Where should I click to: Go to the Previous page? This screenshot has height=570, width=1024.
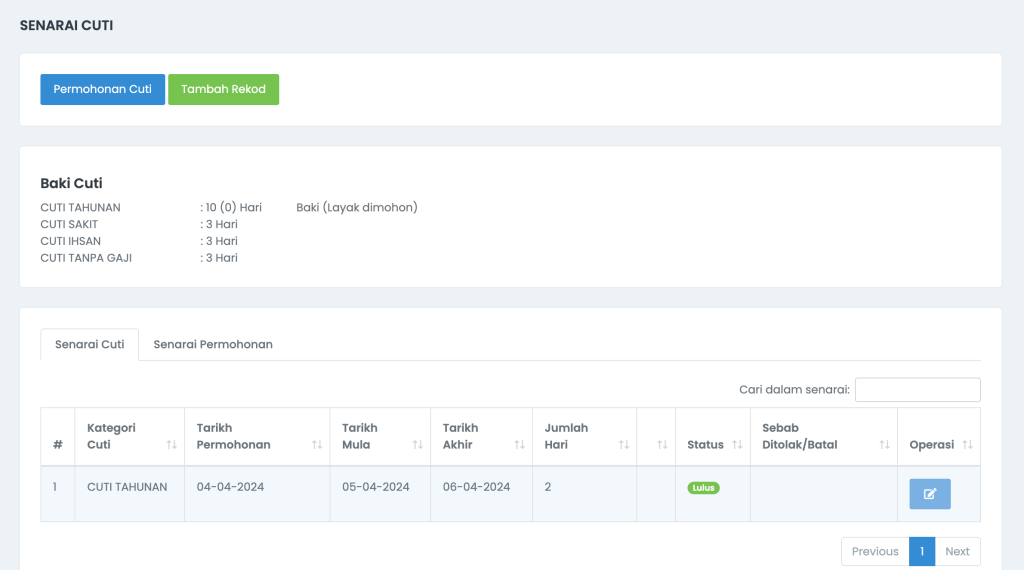tap(875, 551)
